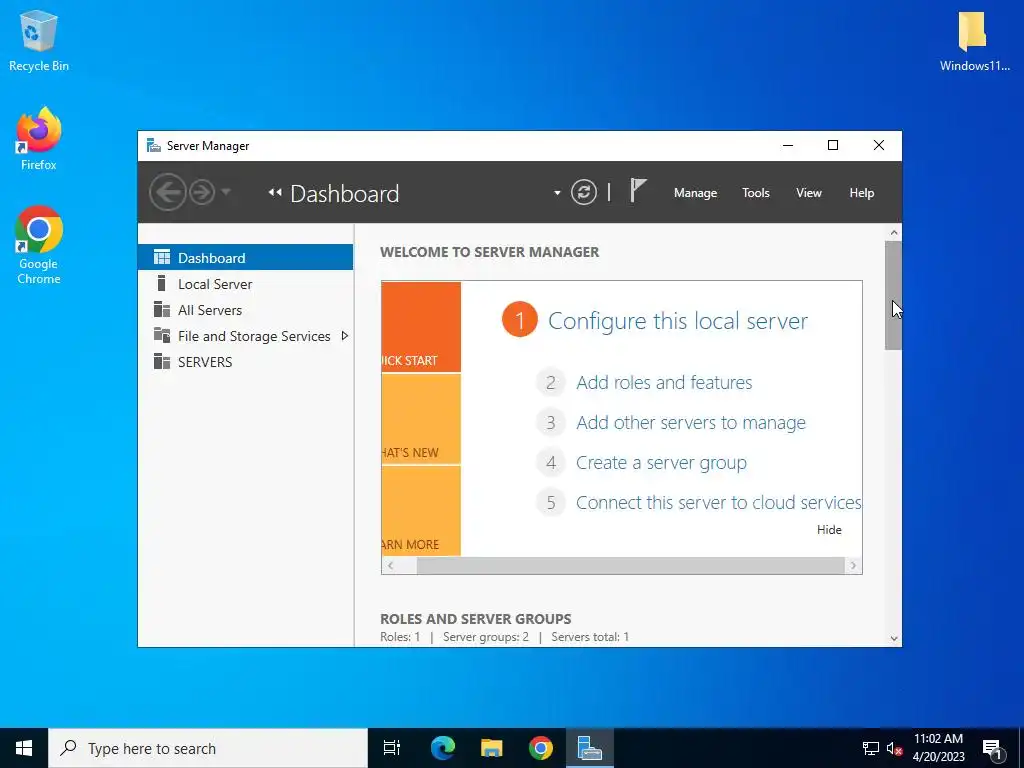
Task: Select Dashboard in the left navigation pane
Action: (x=246, y=258)
